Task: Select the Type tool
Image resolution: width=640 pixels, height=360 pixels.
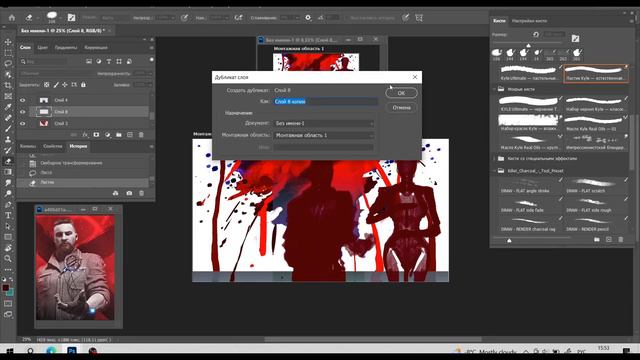Action: (x=8, y=215)
